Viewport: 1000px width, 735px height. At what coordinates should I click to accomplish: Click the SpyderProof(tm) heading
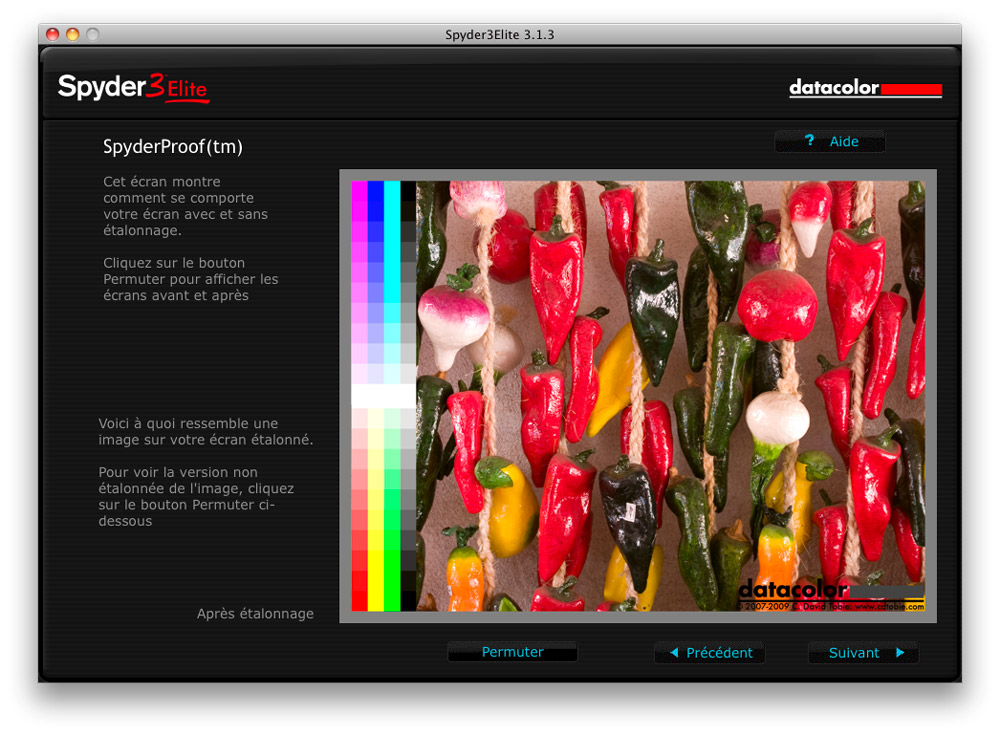point(173,147)
